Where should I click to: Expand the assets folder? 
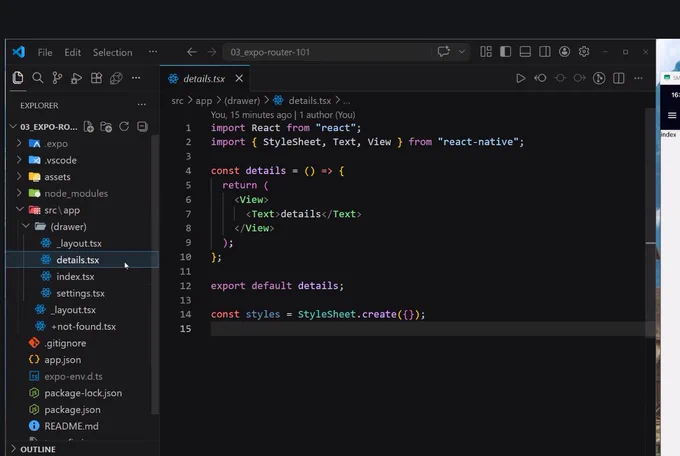coord(19,176)
